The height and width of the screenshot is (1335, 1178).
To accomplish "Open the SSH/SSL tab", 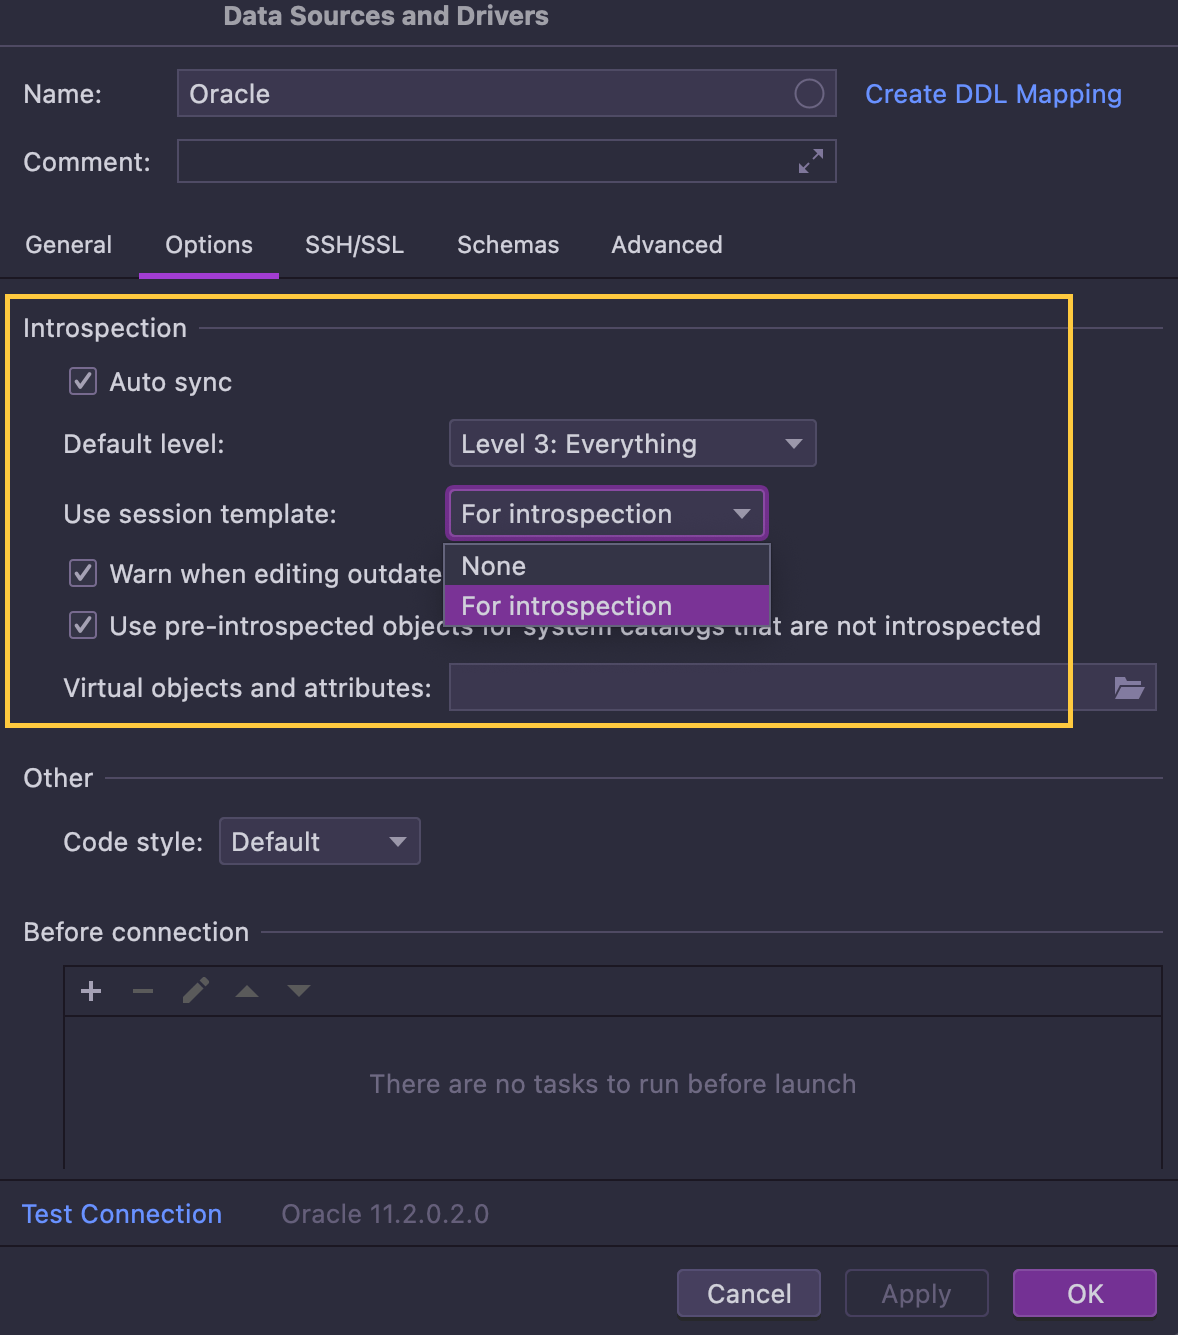I will click(x=354, y=245).
